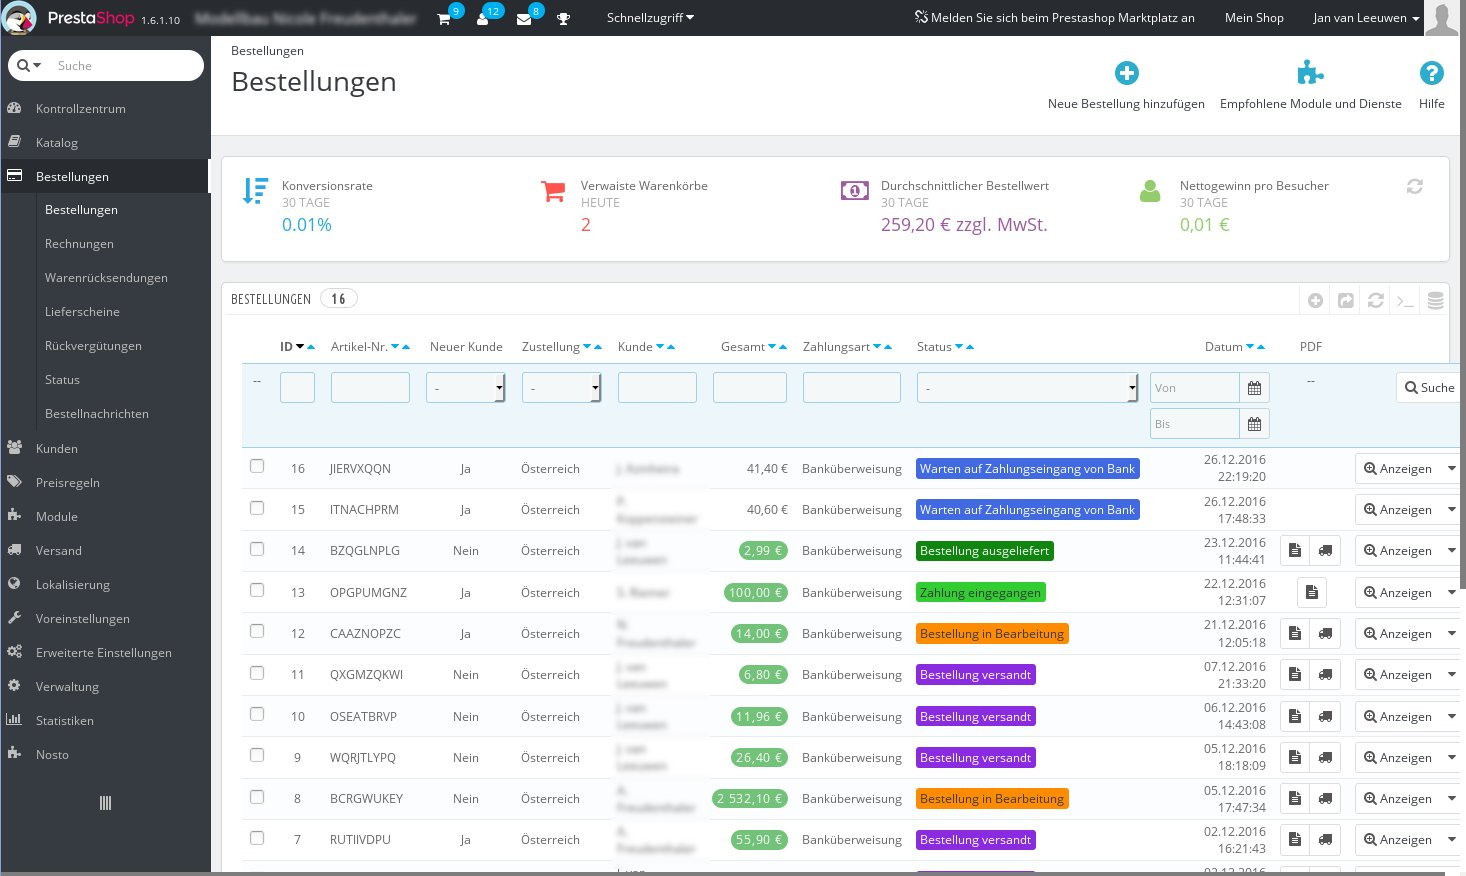Expand the 'Neuer Kunde' filter dropdown

pos(465,388)
